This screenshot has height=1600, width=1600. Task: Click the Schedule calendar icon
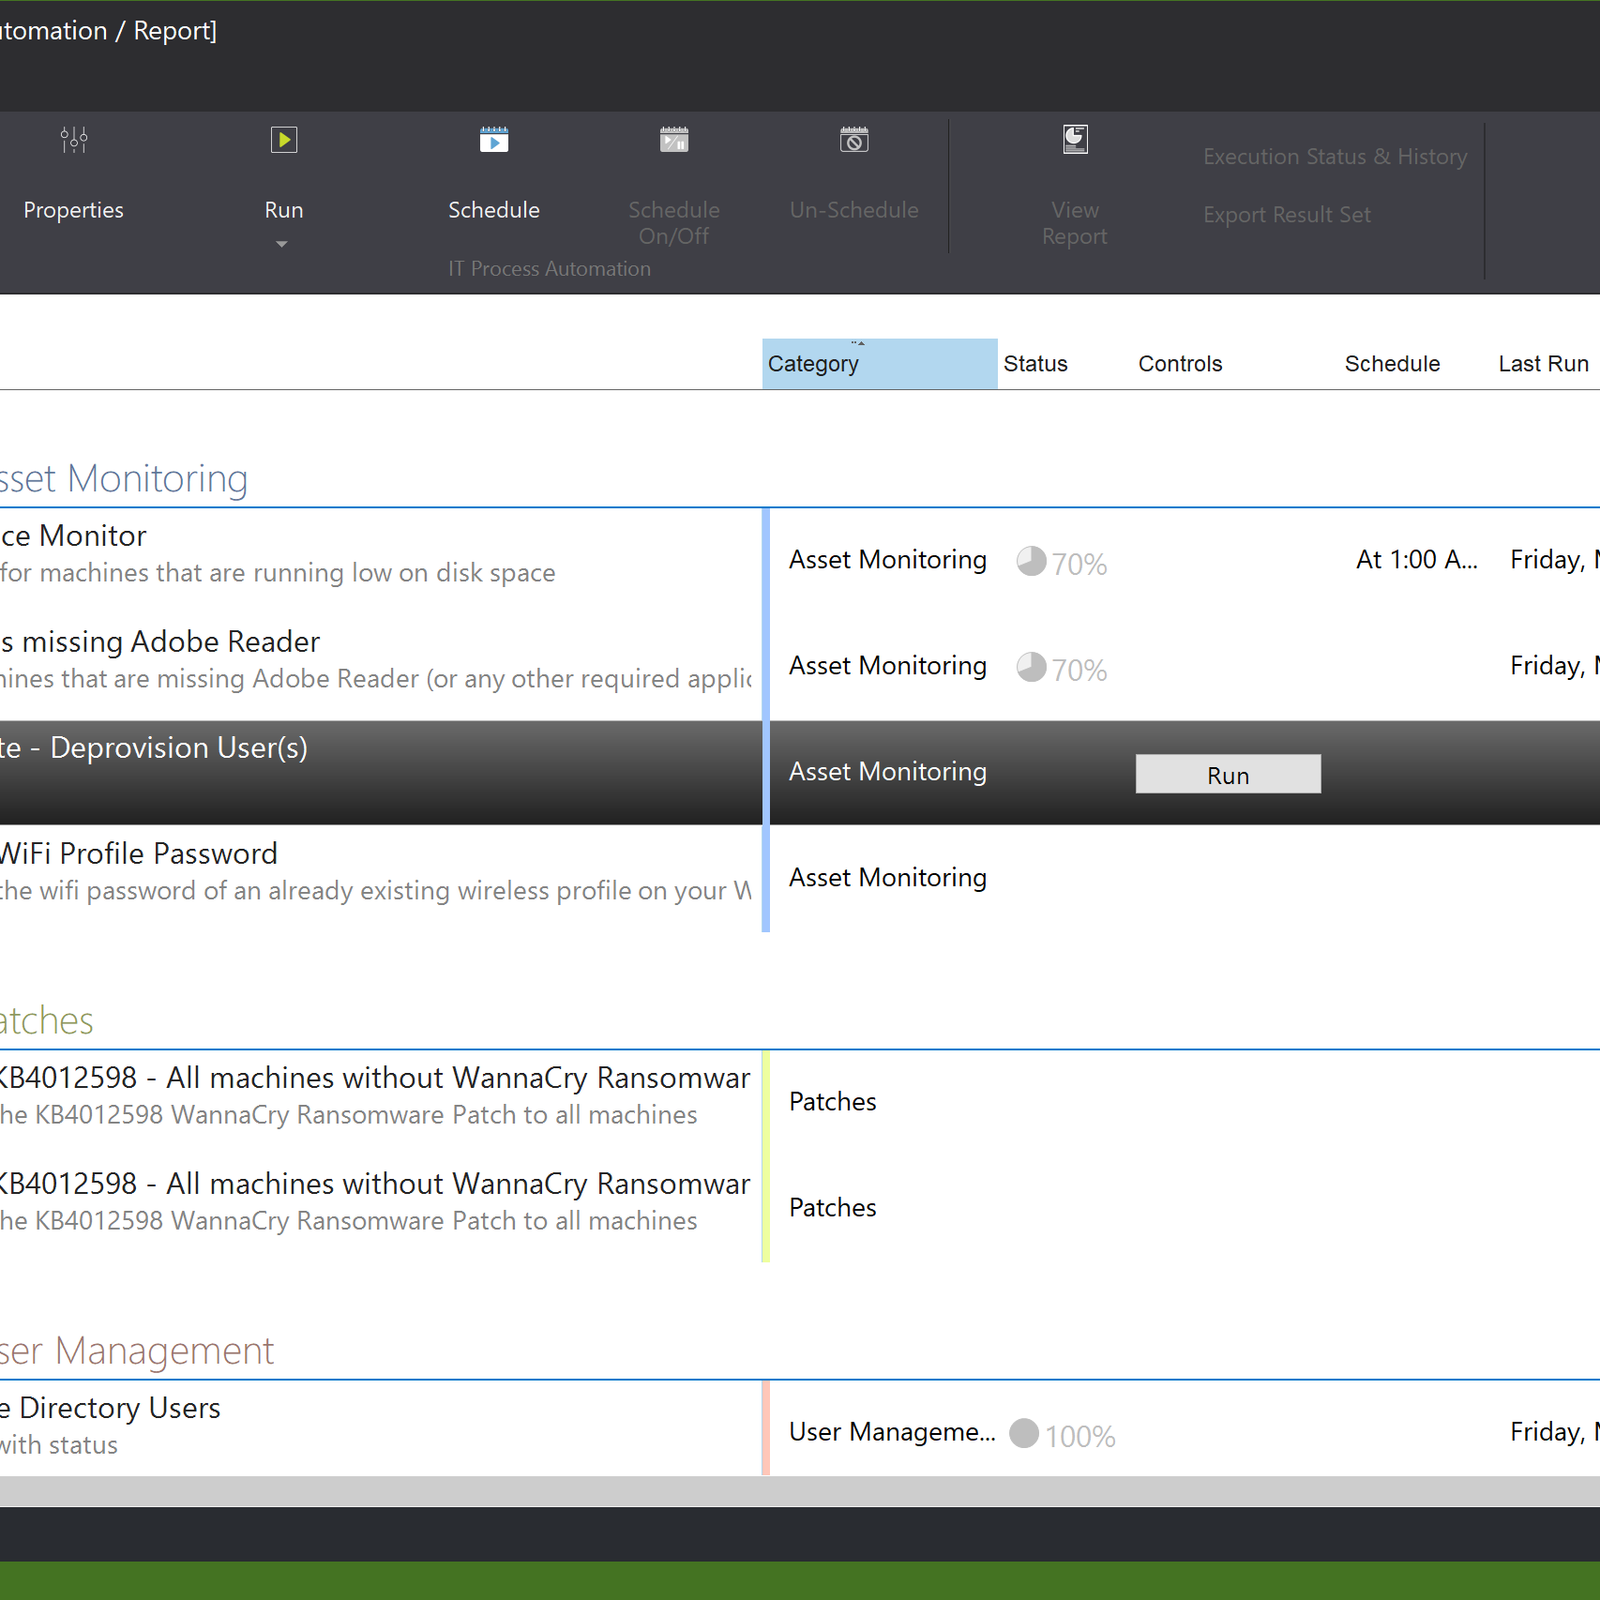coord(494,140)
